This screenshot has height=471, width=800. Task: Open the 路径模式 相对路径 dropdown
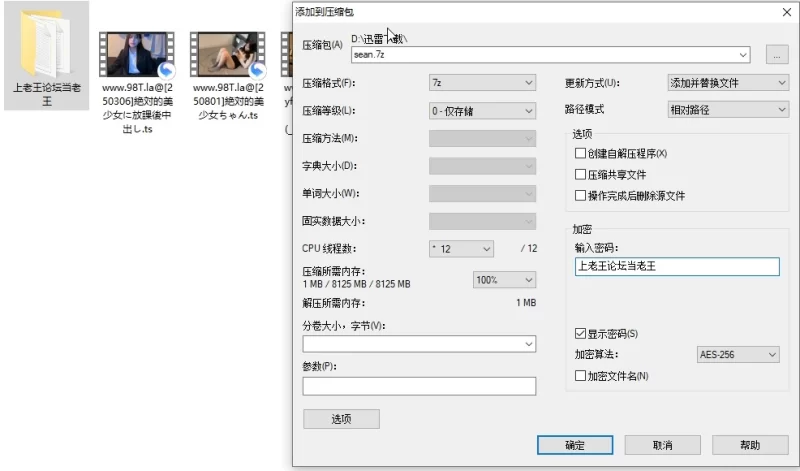[728, 110]
